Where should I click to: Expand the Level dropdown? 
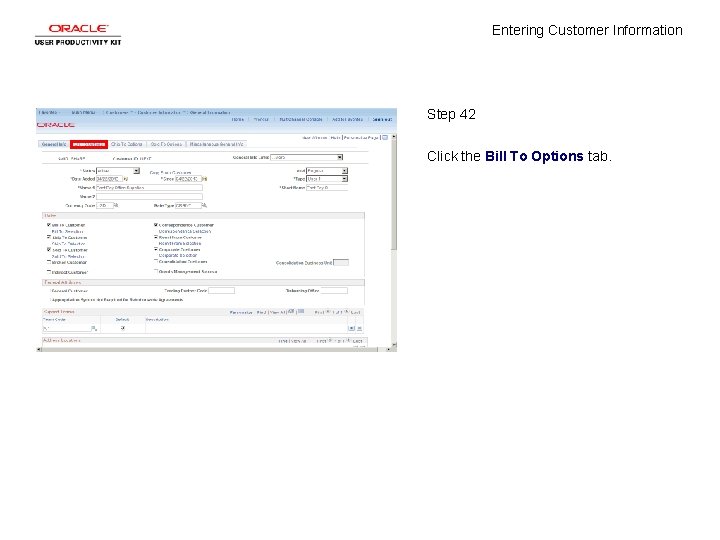coord(344,171)
